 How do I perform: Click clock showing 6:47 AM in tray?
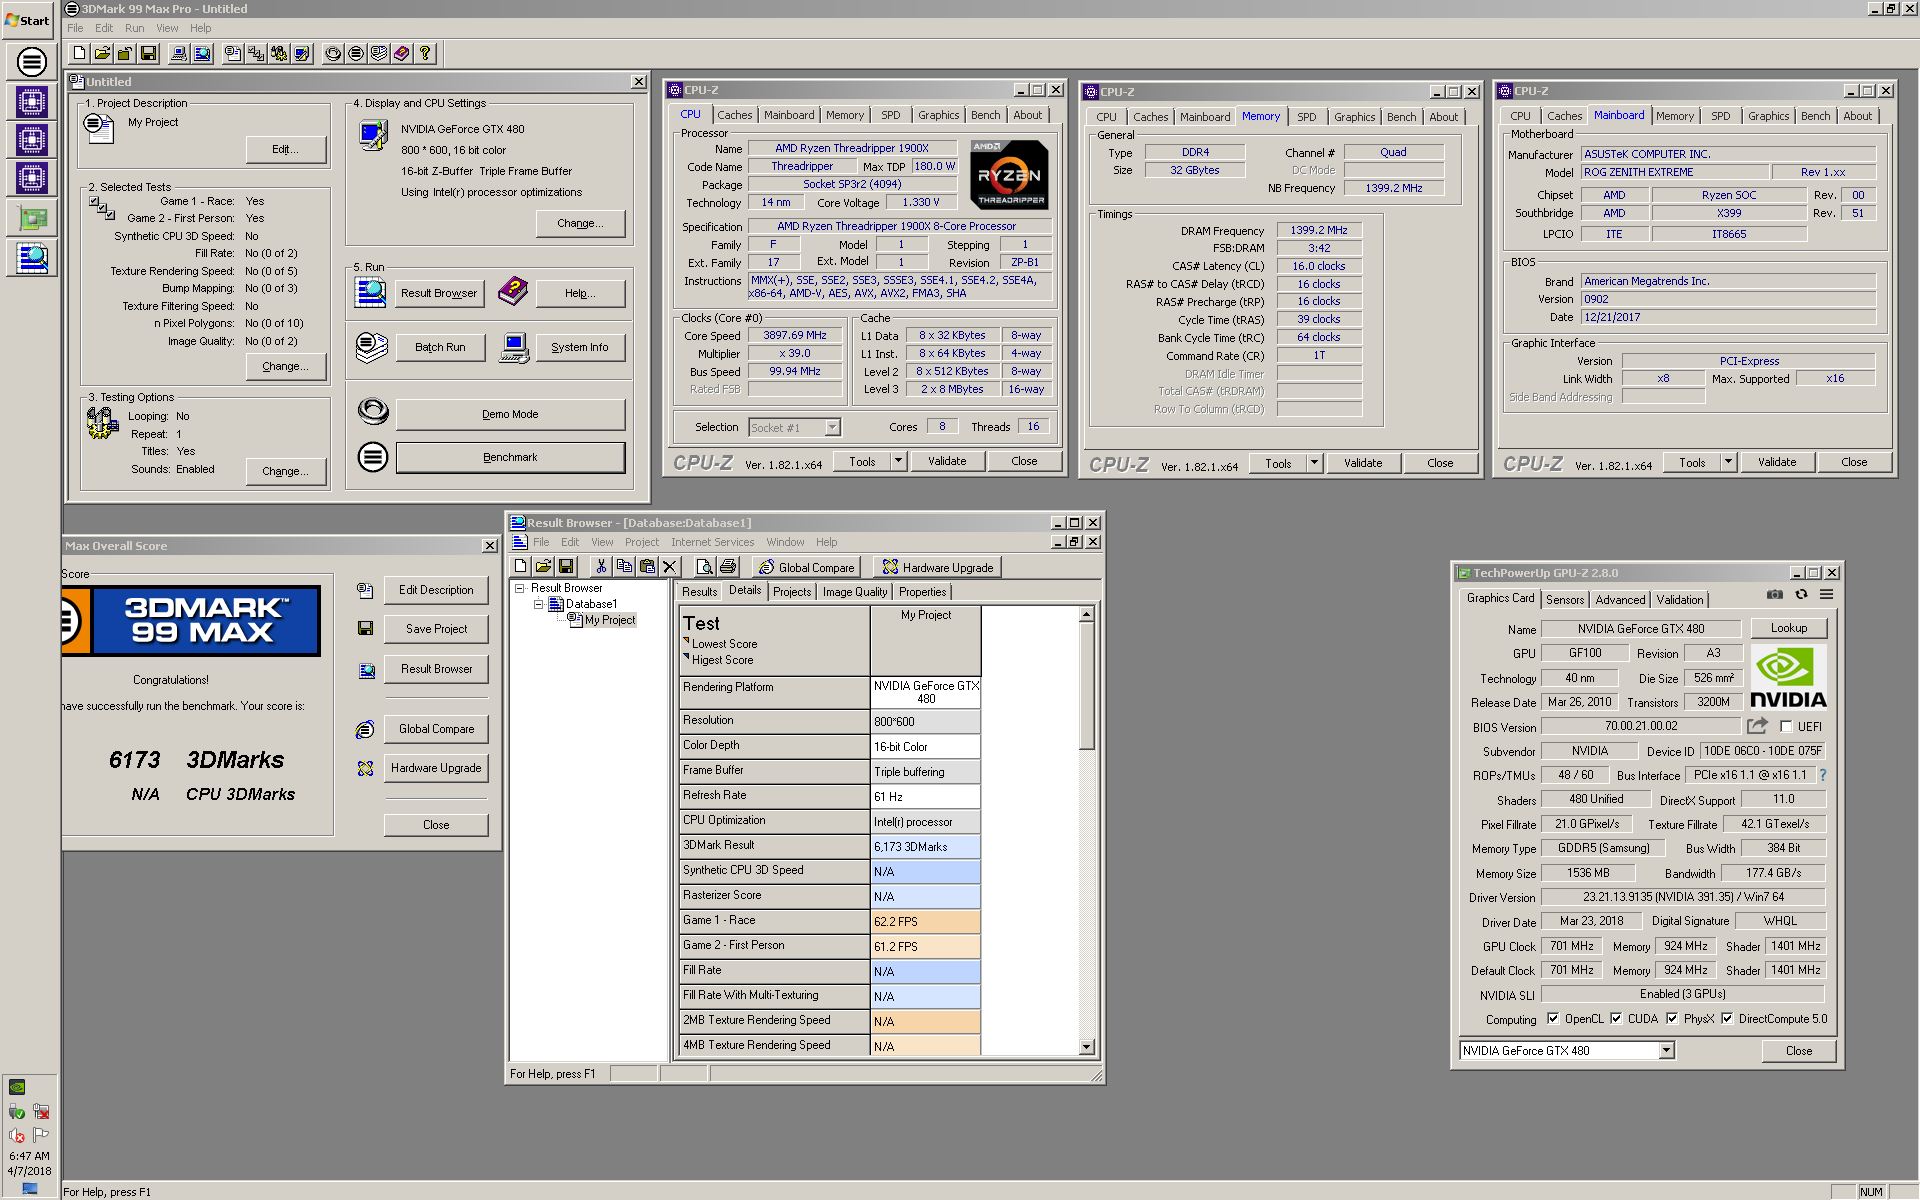[29, 1156]
